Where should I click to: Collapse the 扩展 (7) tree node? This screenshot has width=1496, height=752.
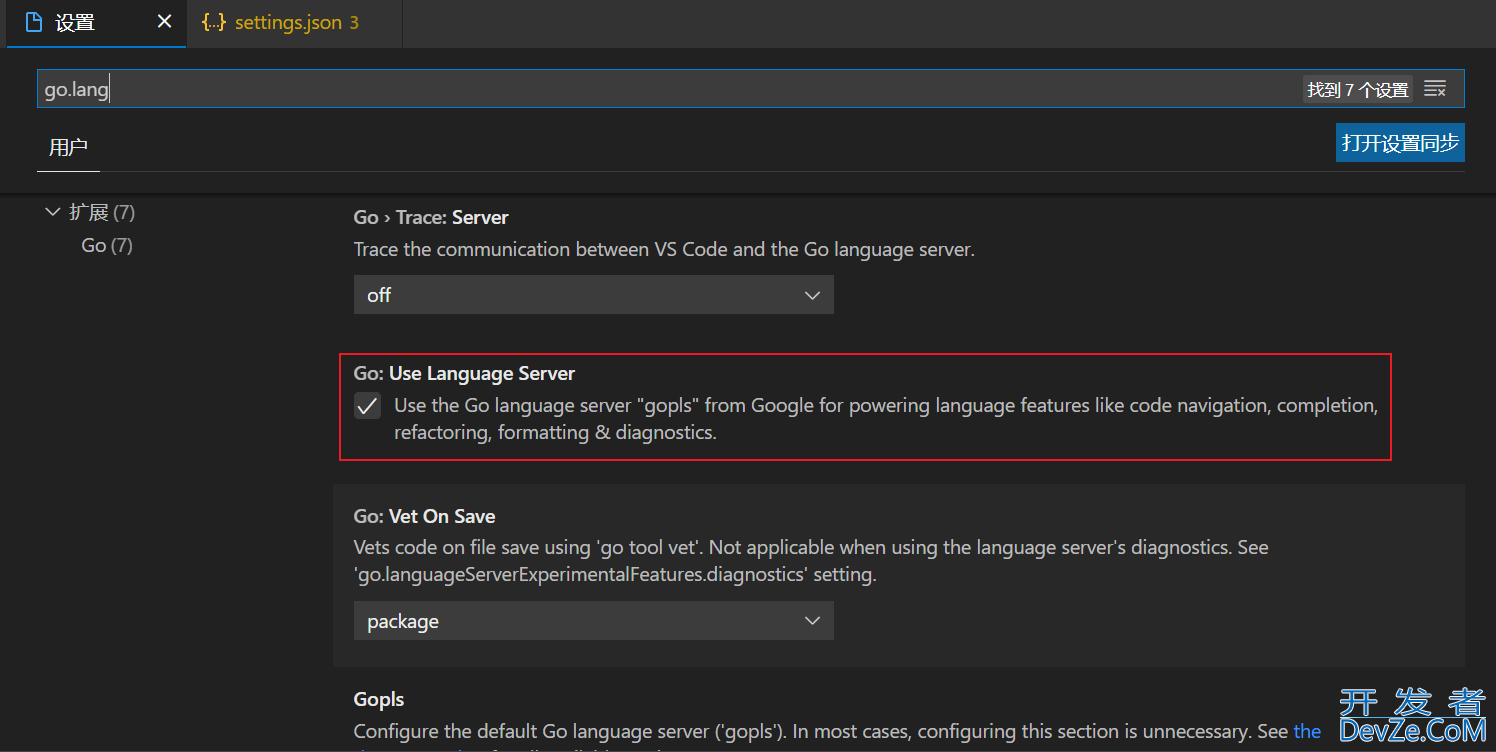[x=53, y=212]
